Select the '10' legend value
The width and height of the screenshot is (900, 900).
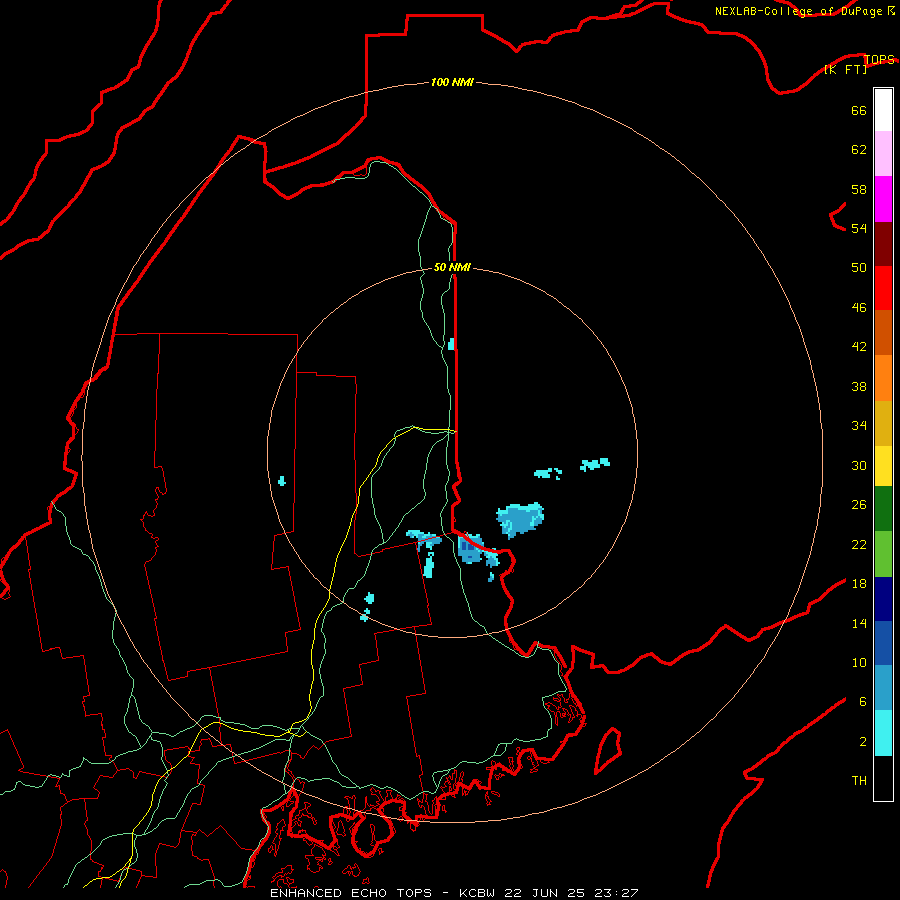(859, 663)
